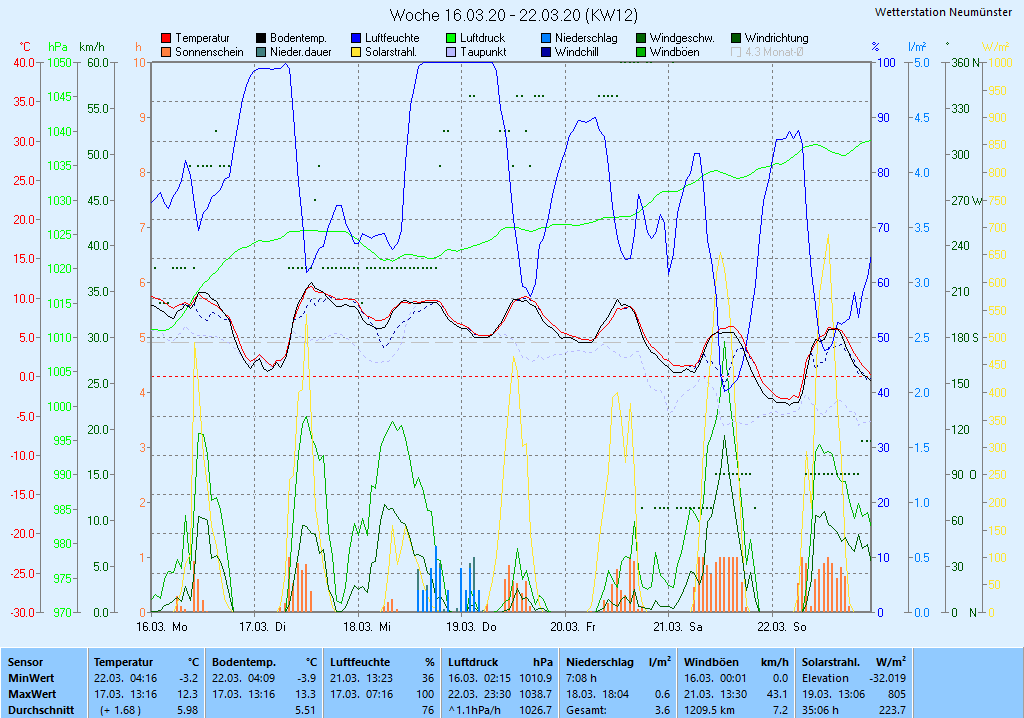This screenshot has height=718, width=1024.
Task: Click the Niederschlag legend label
Action: click(586, 39)
